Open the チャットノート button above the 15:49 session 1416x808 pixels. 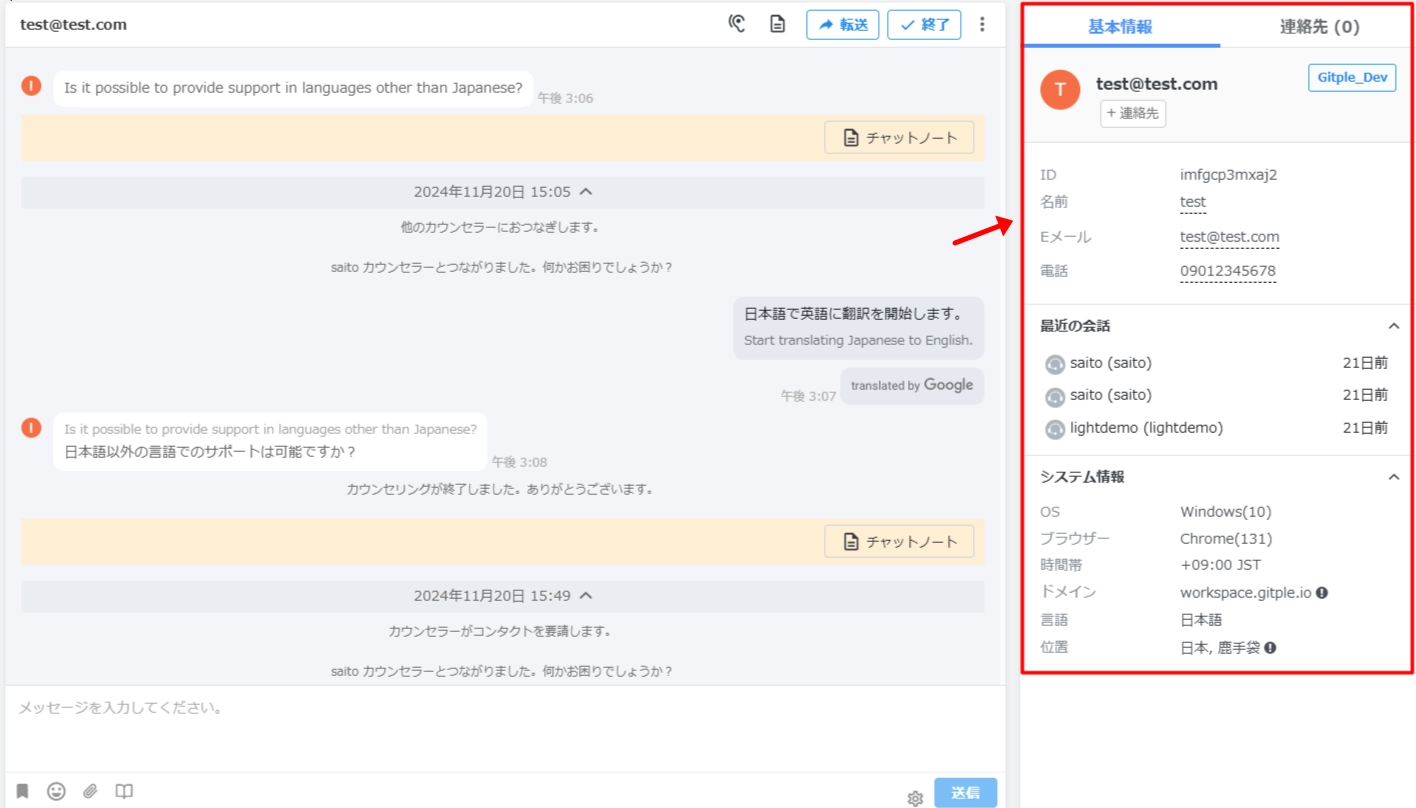899,542
